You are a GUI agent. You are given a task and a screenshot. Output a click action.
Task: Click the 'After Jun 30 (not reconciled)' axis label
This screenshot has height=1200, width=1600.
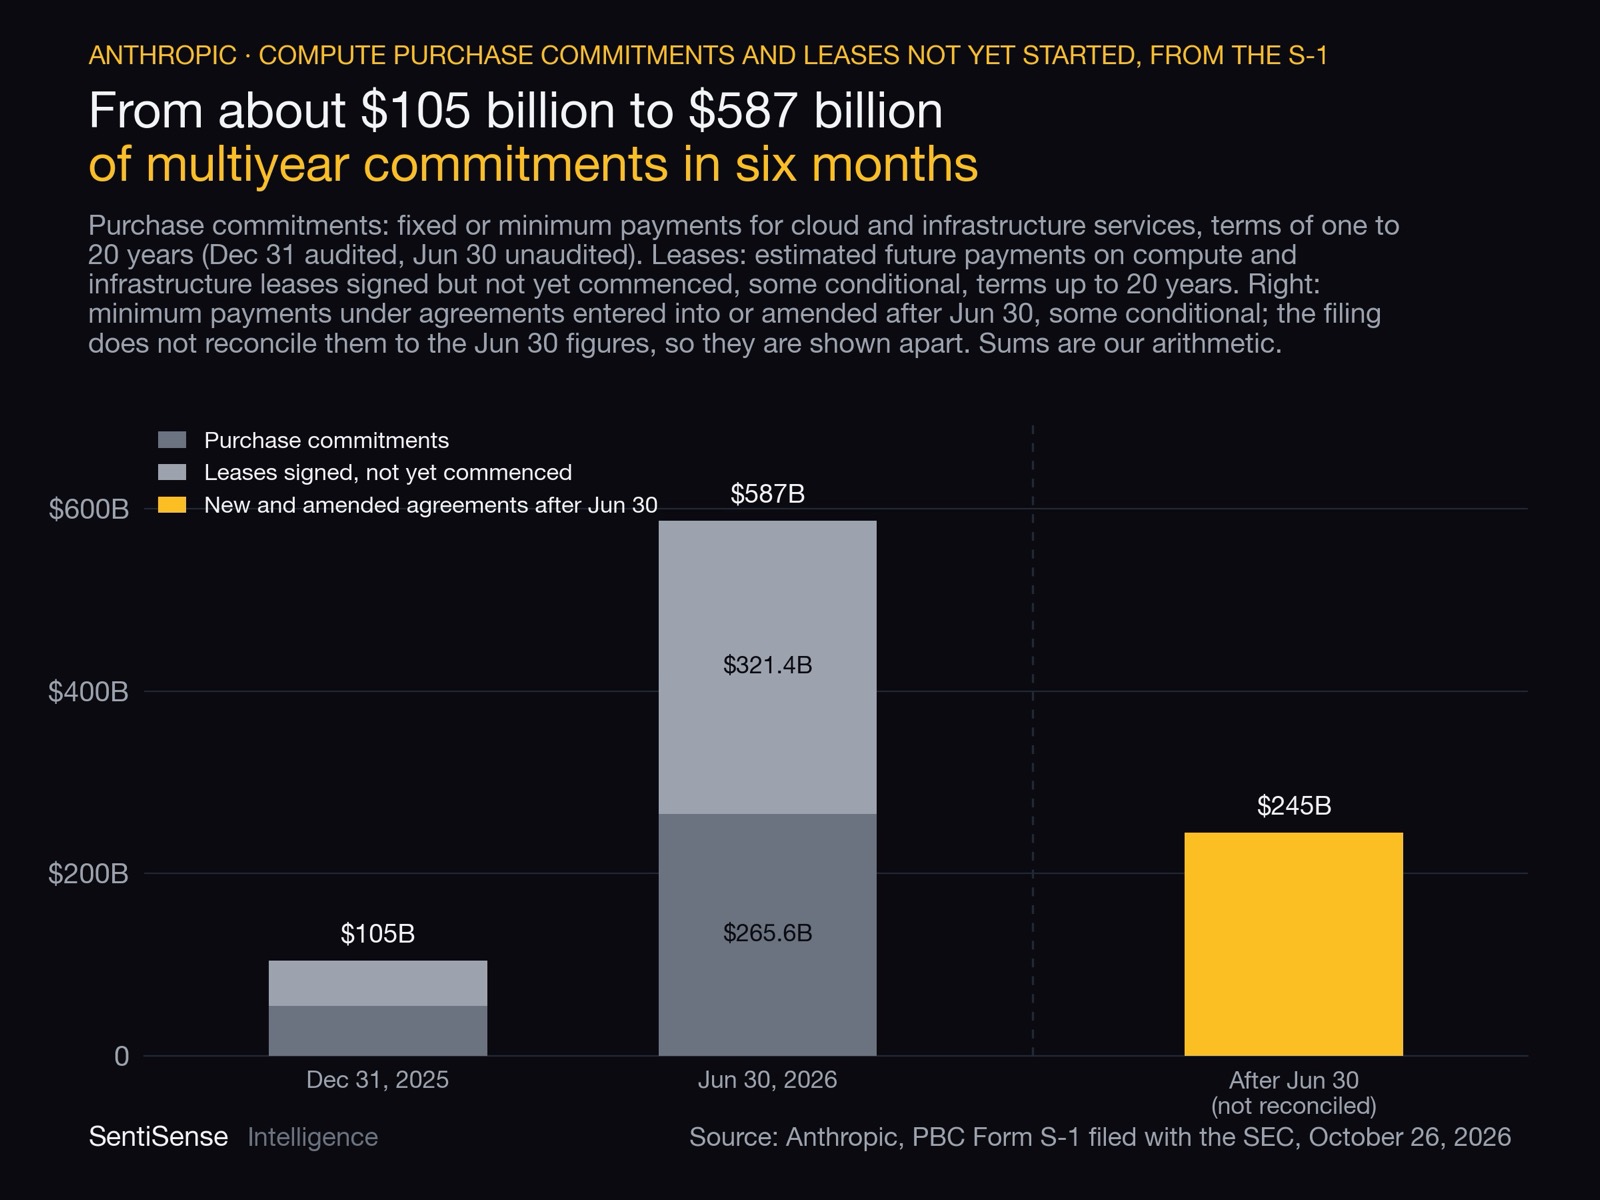(1294, 1093)
